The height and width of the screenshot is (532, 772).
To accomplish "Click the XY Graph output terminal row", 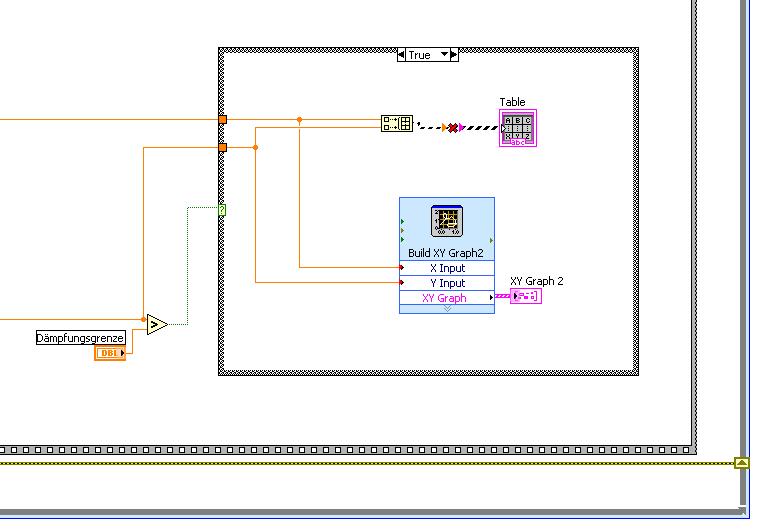I will point(447,298).
